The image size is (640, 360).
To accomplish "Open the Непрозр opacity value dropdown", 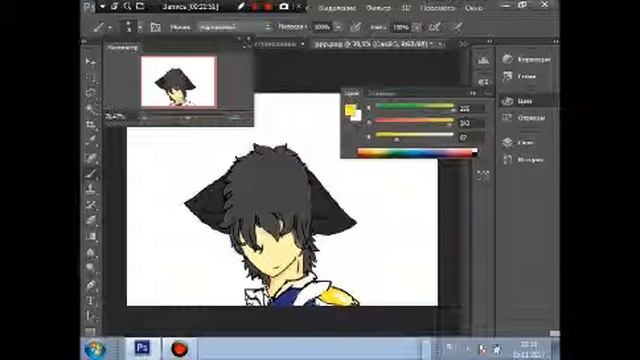I will click(338, 27).
